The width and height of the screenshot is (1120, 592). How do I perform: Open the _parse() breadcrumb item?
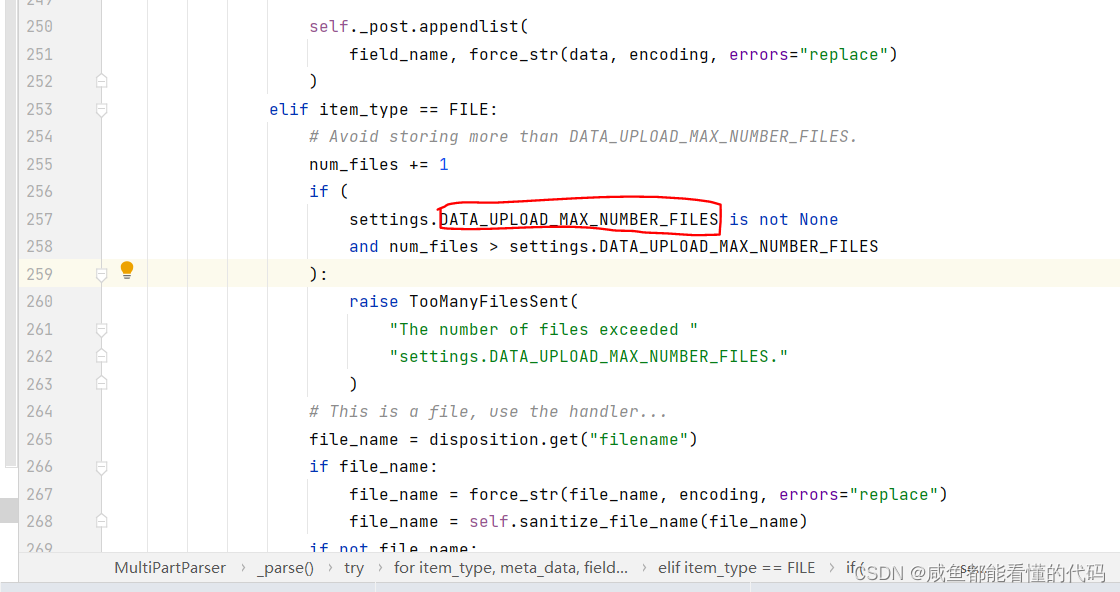tap(286, 567)
